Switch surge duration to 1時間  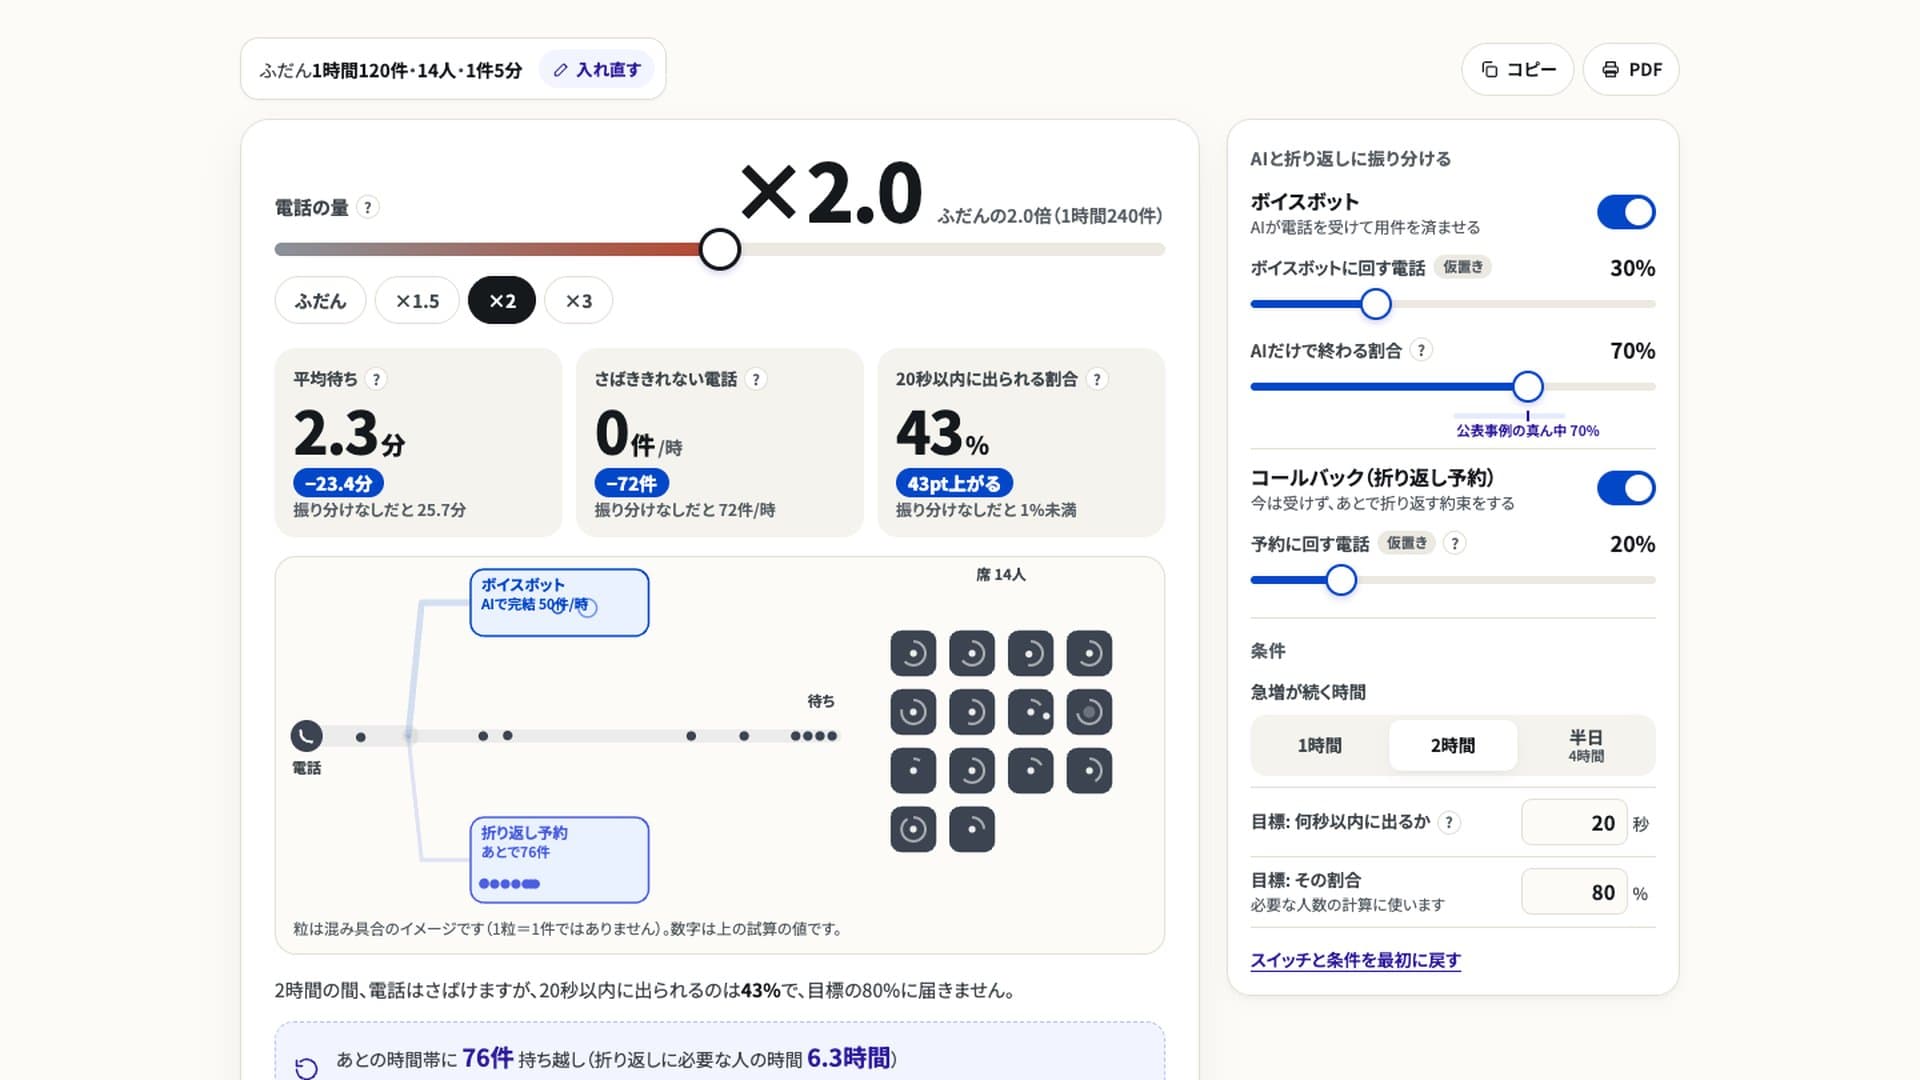(x=1320, y=745)
